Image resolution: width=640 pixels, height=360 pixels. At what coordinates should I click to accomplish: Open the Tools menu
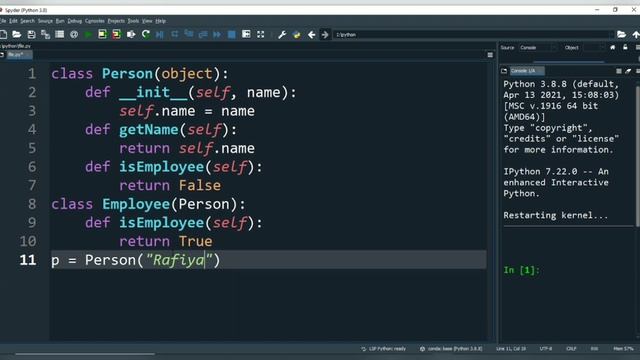tap(133, 21)
